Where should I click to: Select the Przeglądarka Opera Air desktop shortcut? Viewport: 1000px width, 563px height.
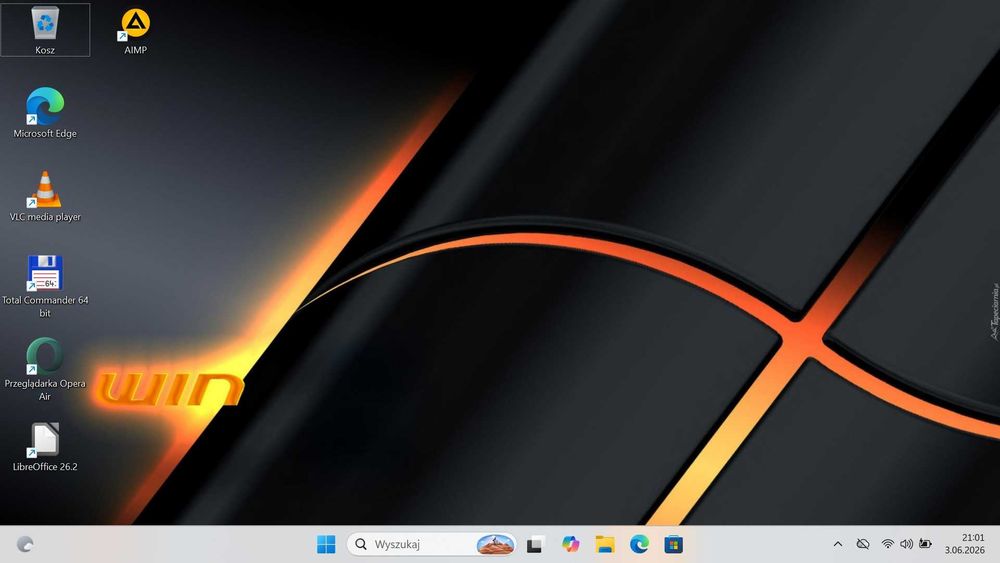(45, 370)
